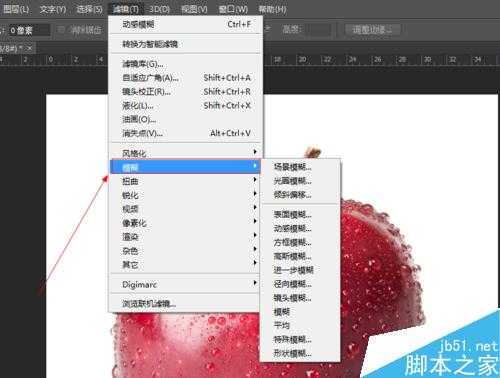Expand the 其它 submenu
This screenshot has height=378, width=500.
(x=186, y=265)
